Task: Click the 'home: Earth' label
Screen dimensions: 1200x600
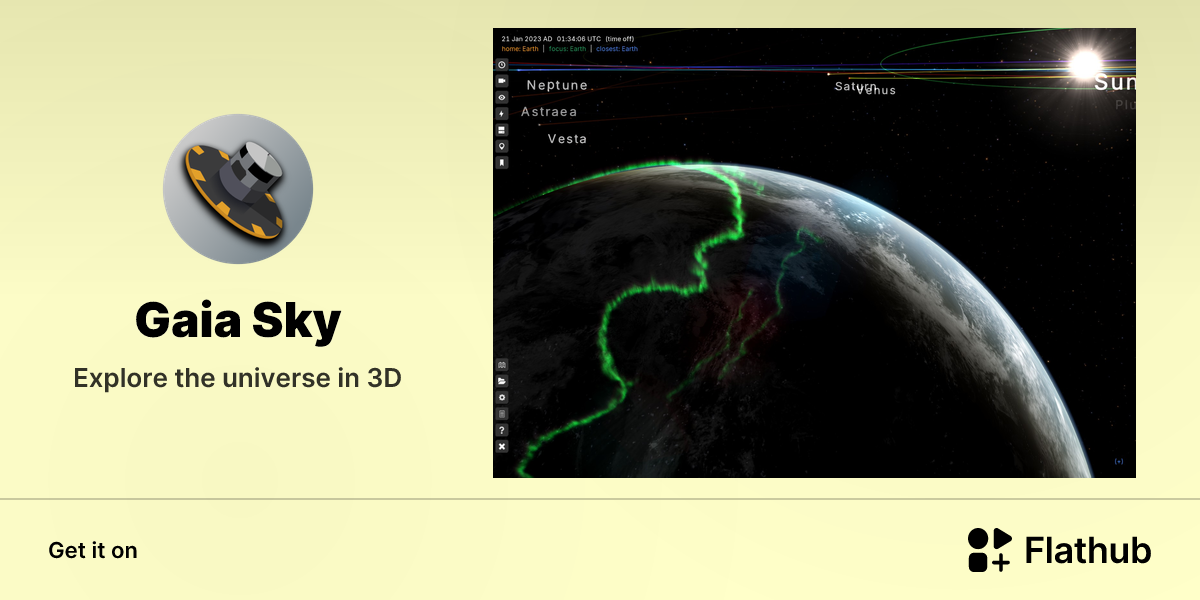Action: (520, 49)
